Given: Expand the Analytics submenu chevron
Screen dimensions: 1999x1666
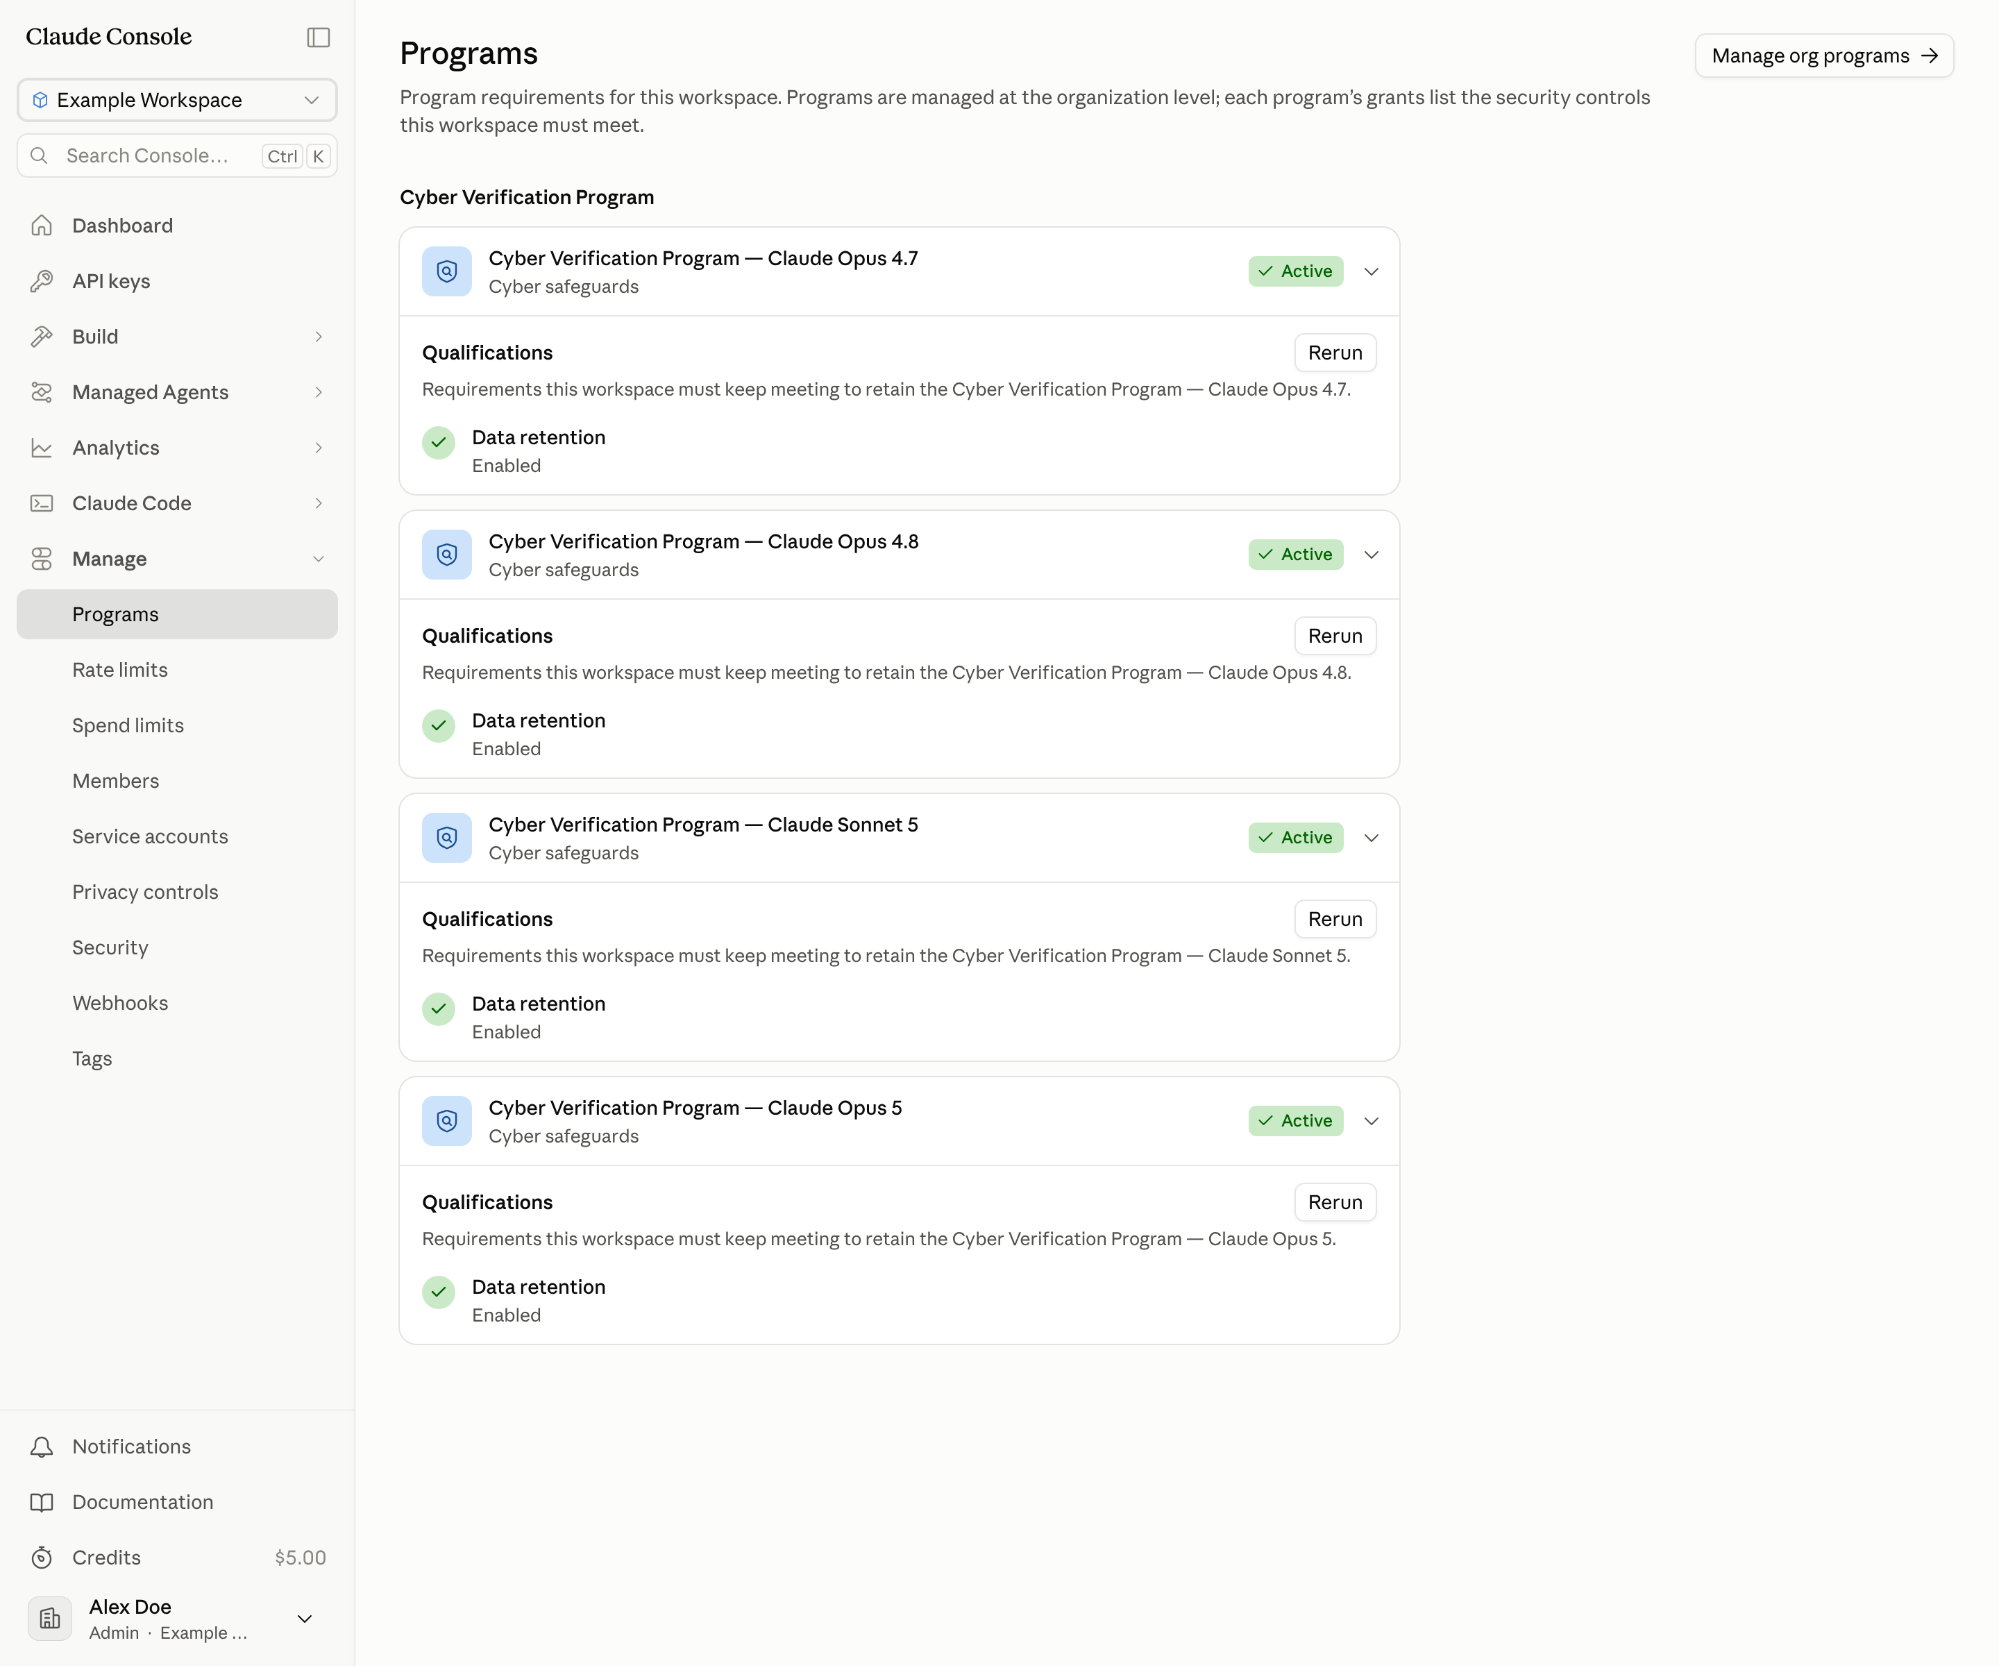Looking at the screenshot, I should [x=319, y=448].
